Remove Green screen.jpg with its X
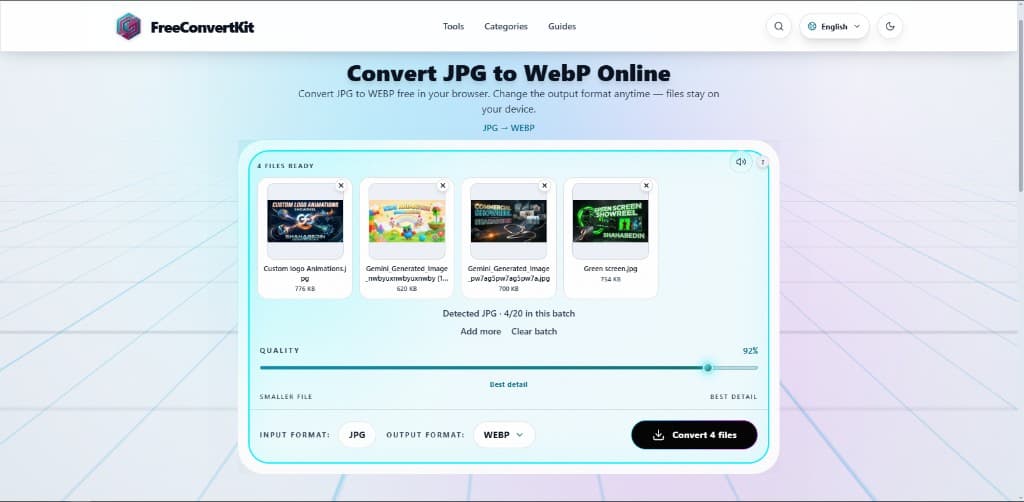The width and height of the screenshot is (1024, 502). click(x=647, y=186)
